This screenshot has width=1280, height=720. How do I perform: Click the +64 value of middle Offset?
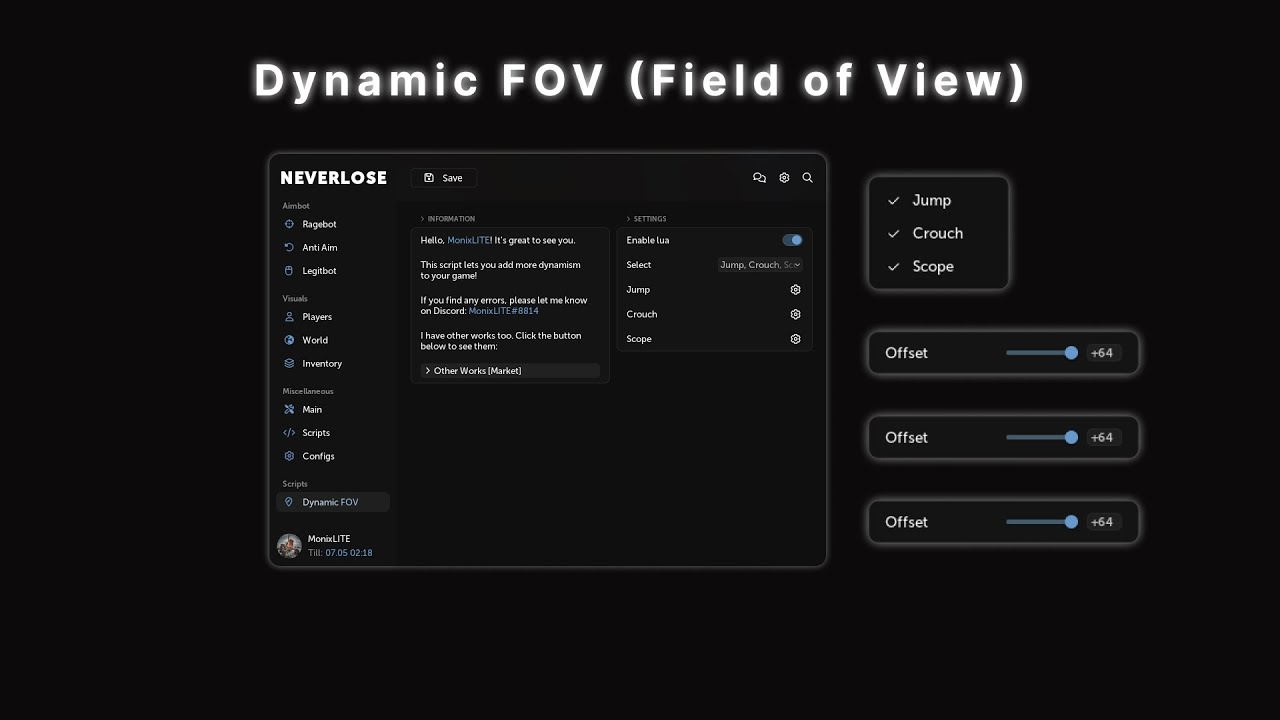(1102, 437)
